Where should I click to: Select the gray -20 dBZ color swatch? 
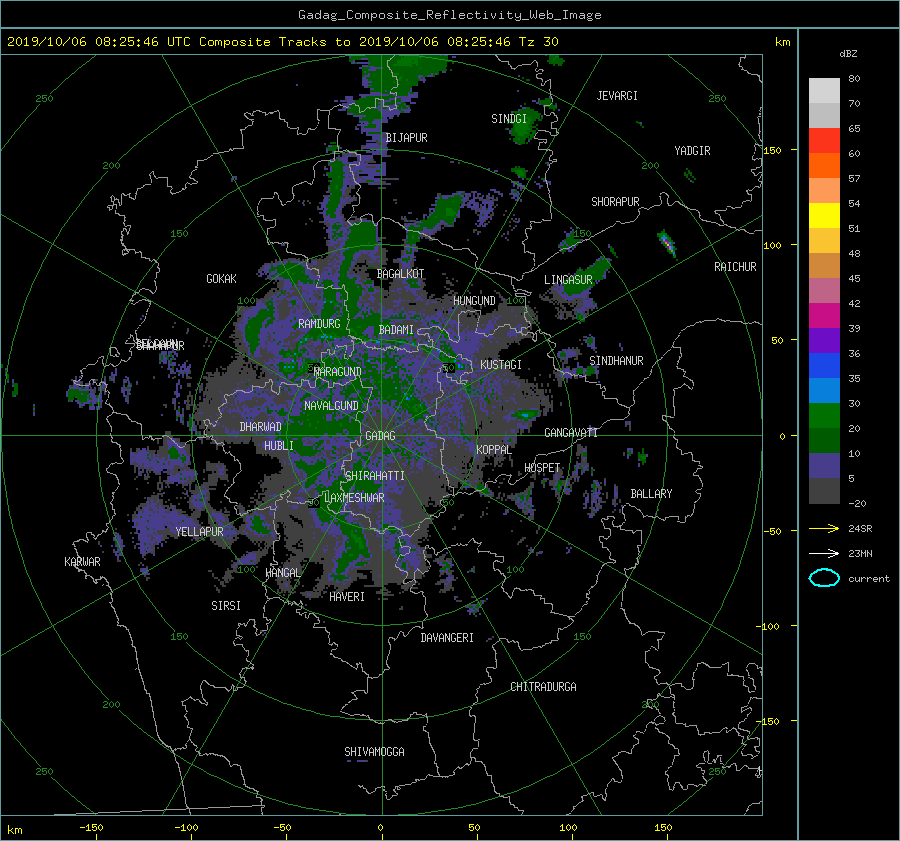click(824, 490)
